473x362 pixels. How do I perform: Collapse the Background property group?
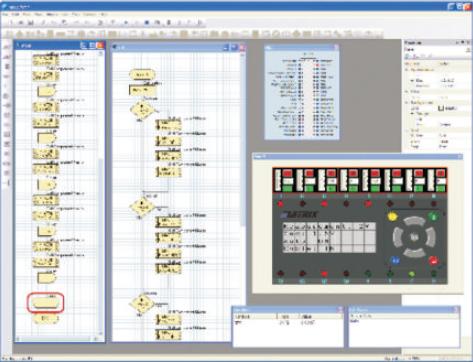407,103
